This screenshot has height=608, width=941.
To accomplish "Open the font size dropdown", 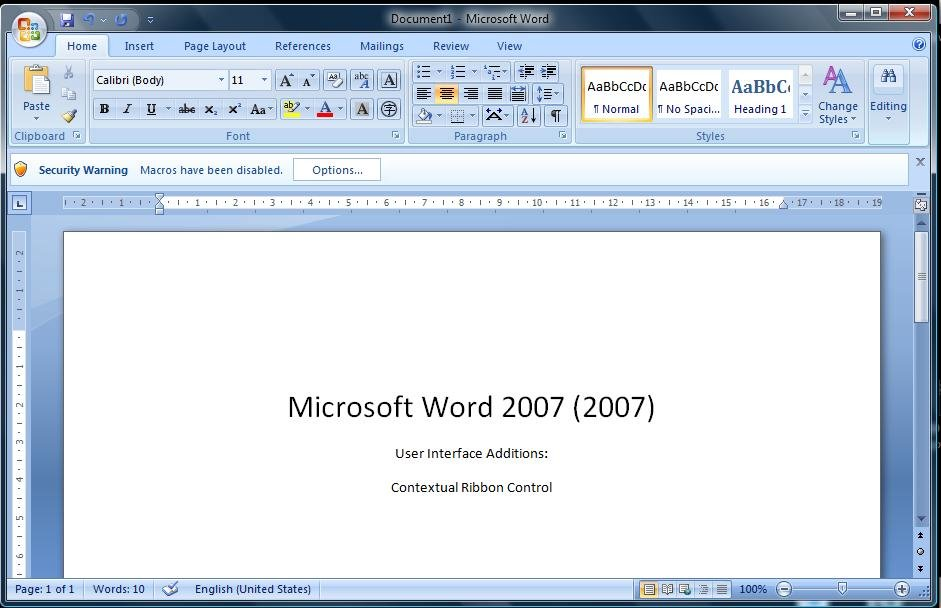I will (x=264, y=79).
